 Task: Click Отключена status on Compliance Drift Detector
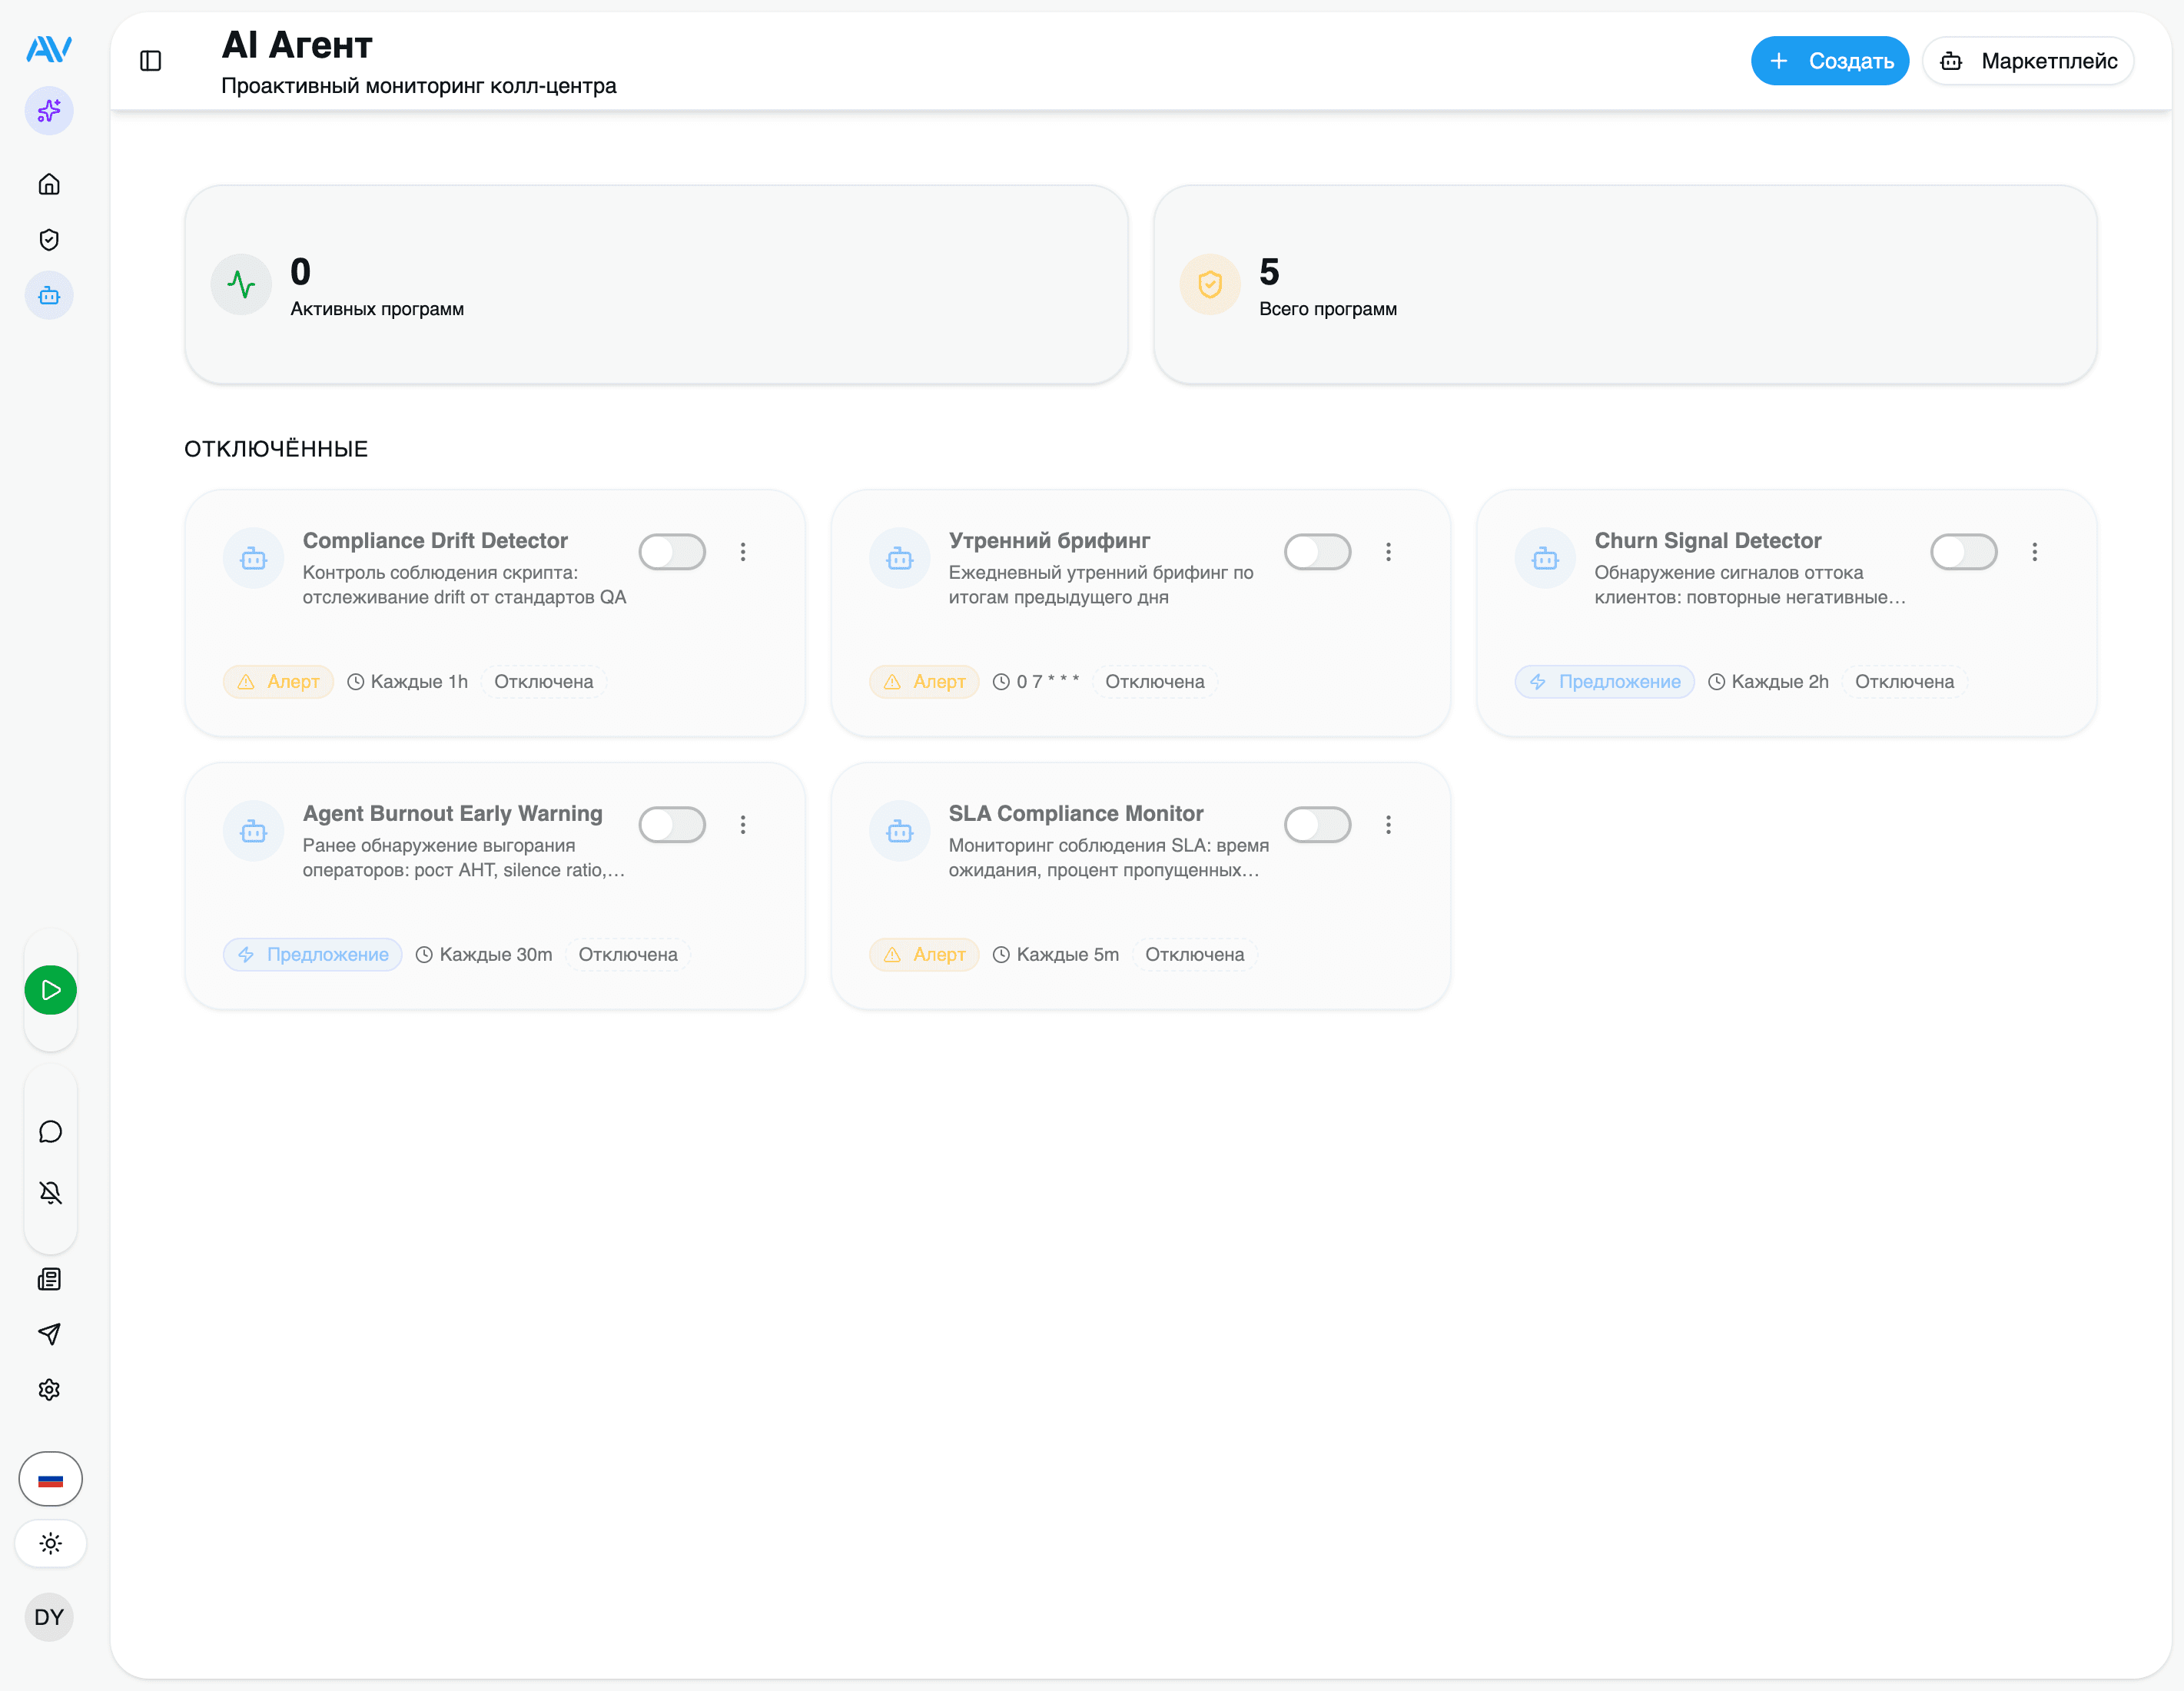pyautogui.click(x=544, y=682)
